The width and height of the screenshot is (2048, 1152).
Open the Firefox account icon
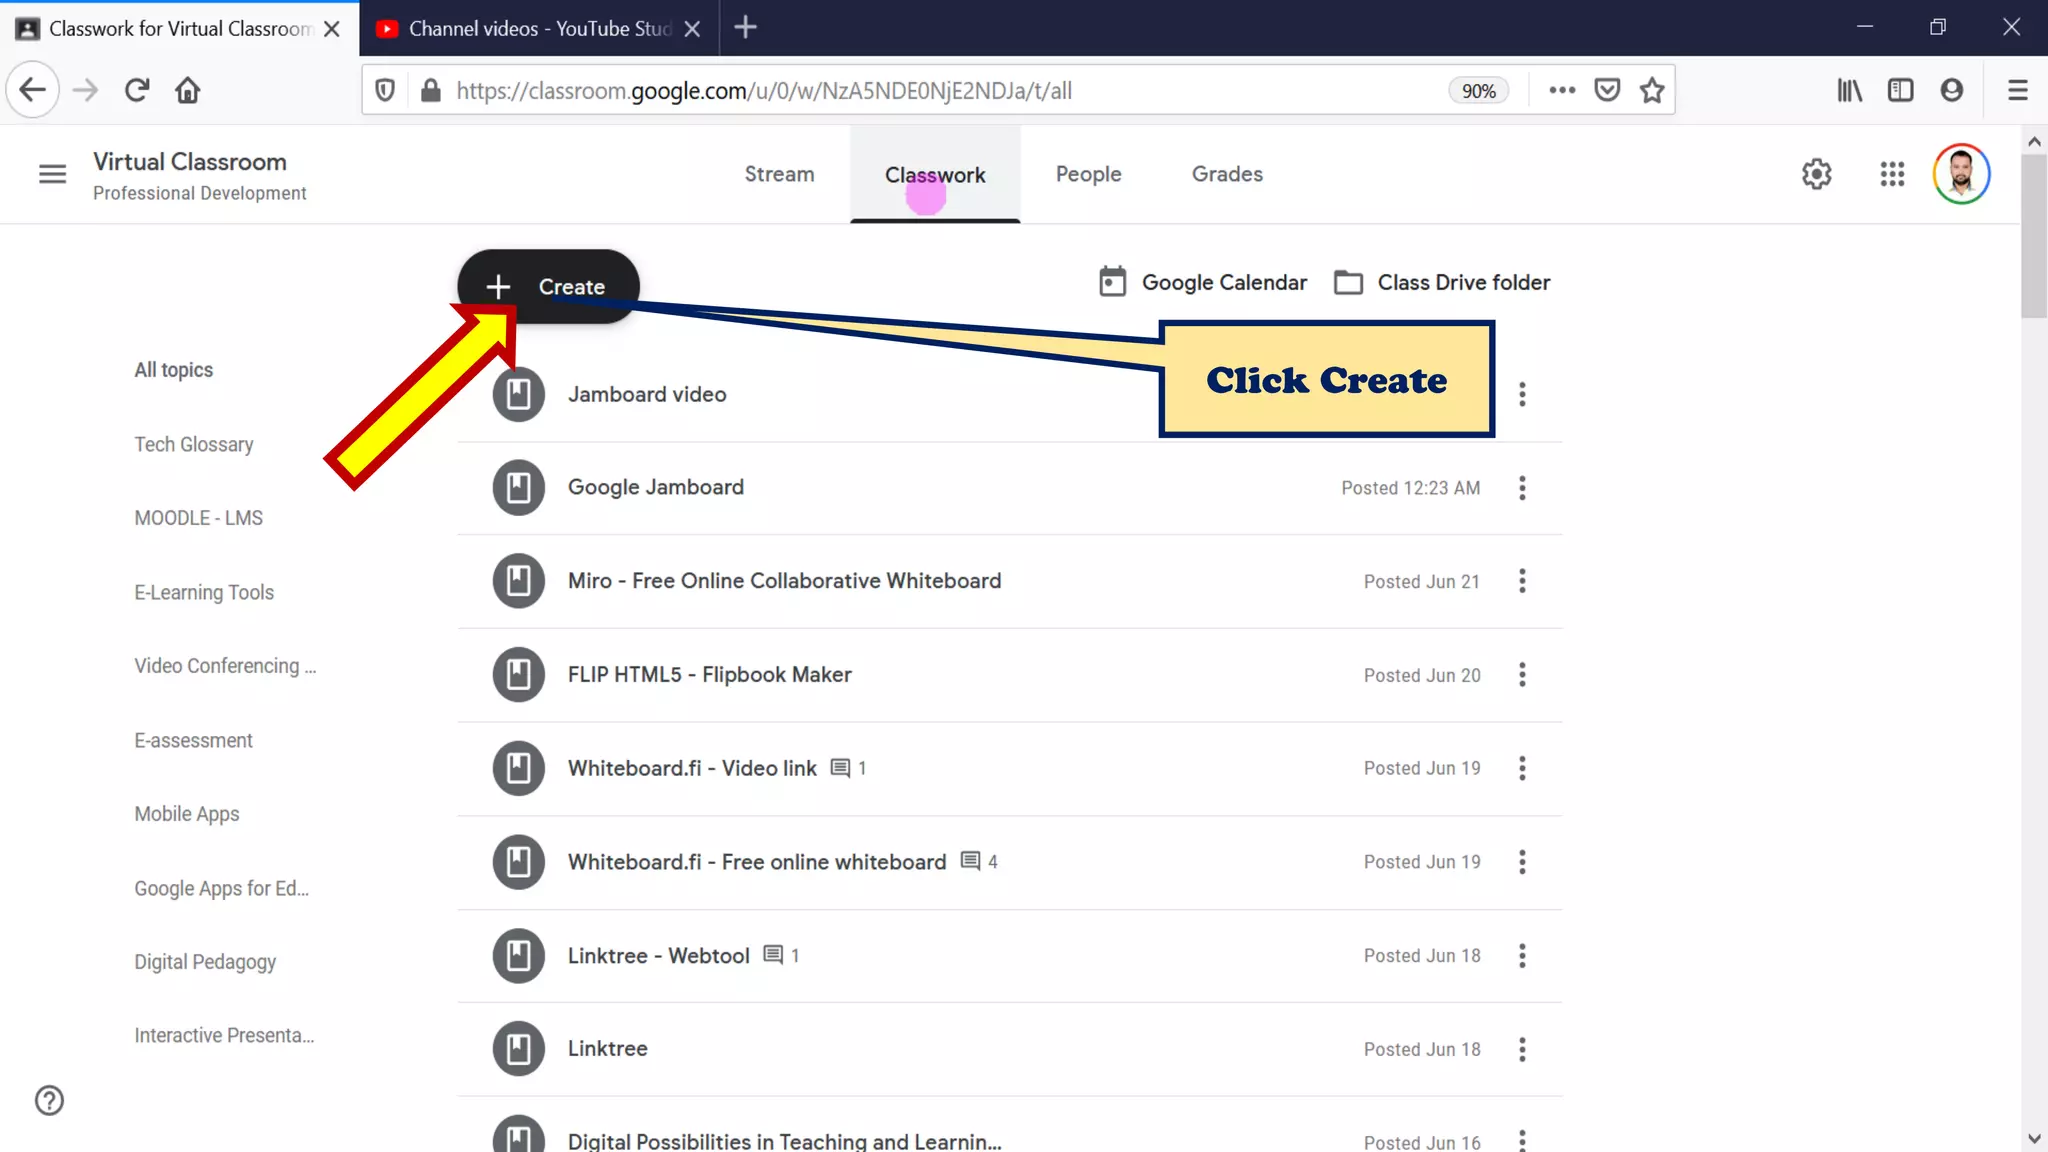1951,90
